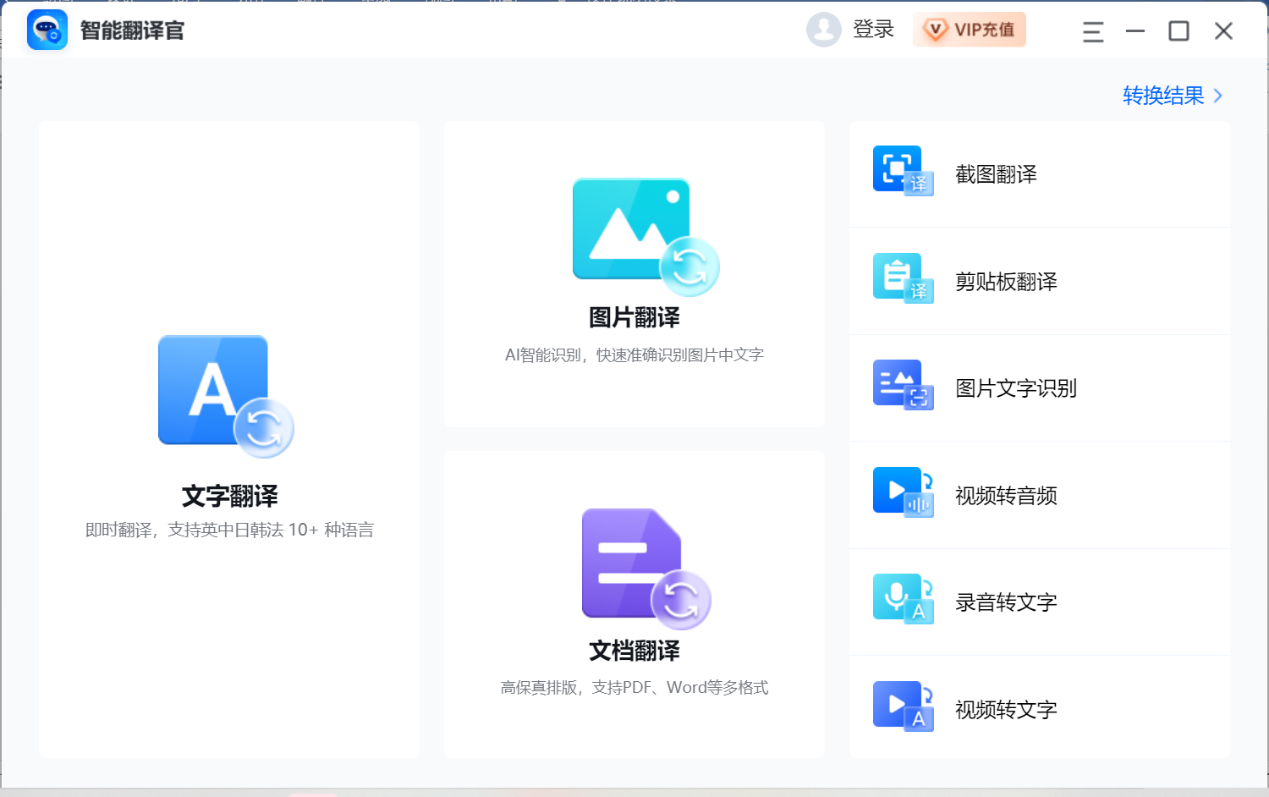Click the 图片翻译 title
This screenshot has height=797, width=1269.
635,318
